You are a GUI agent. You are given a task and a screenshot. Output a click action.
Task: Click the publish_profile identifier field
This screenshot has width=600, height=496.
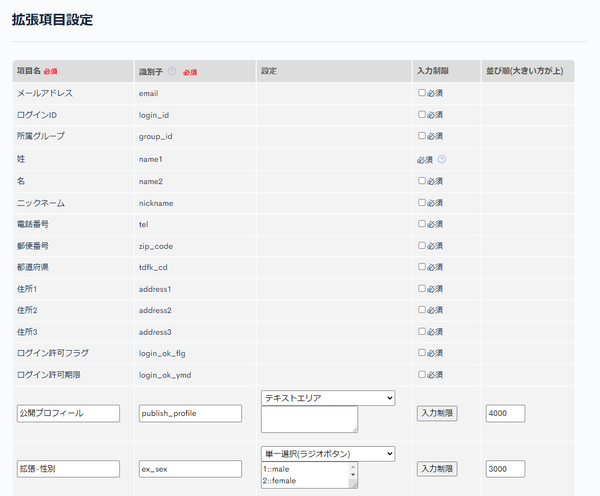pos(190,413)
